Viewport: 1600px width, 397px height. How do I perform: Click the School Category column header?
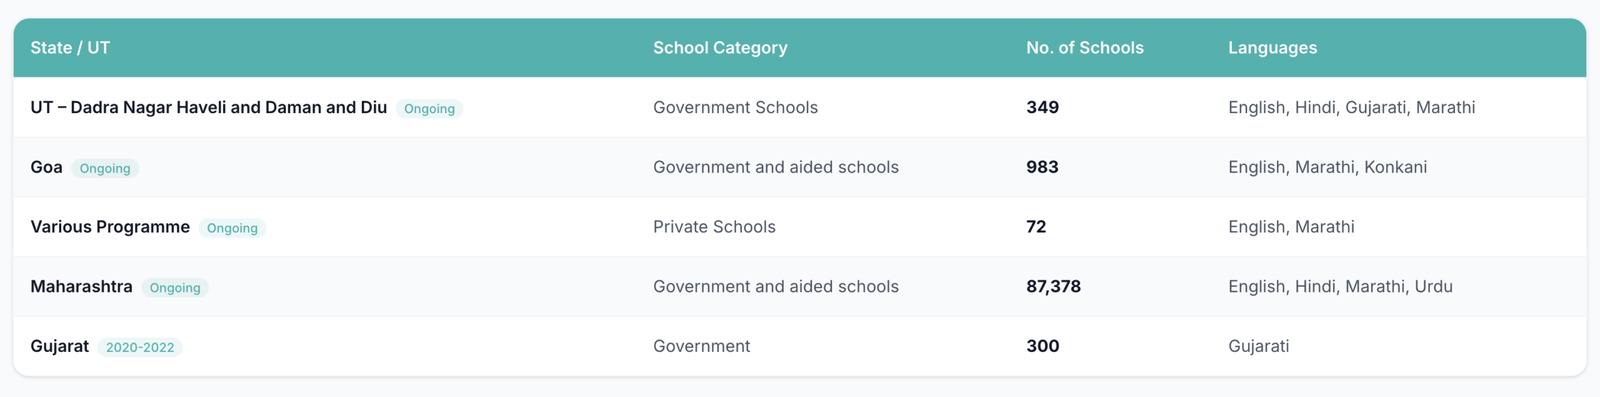[720, 48]
